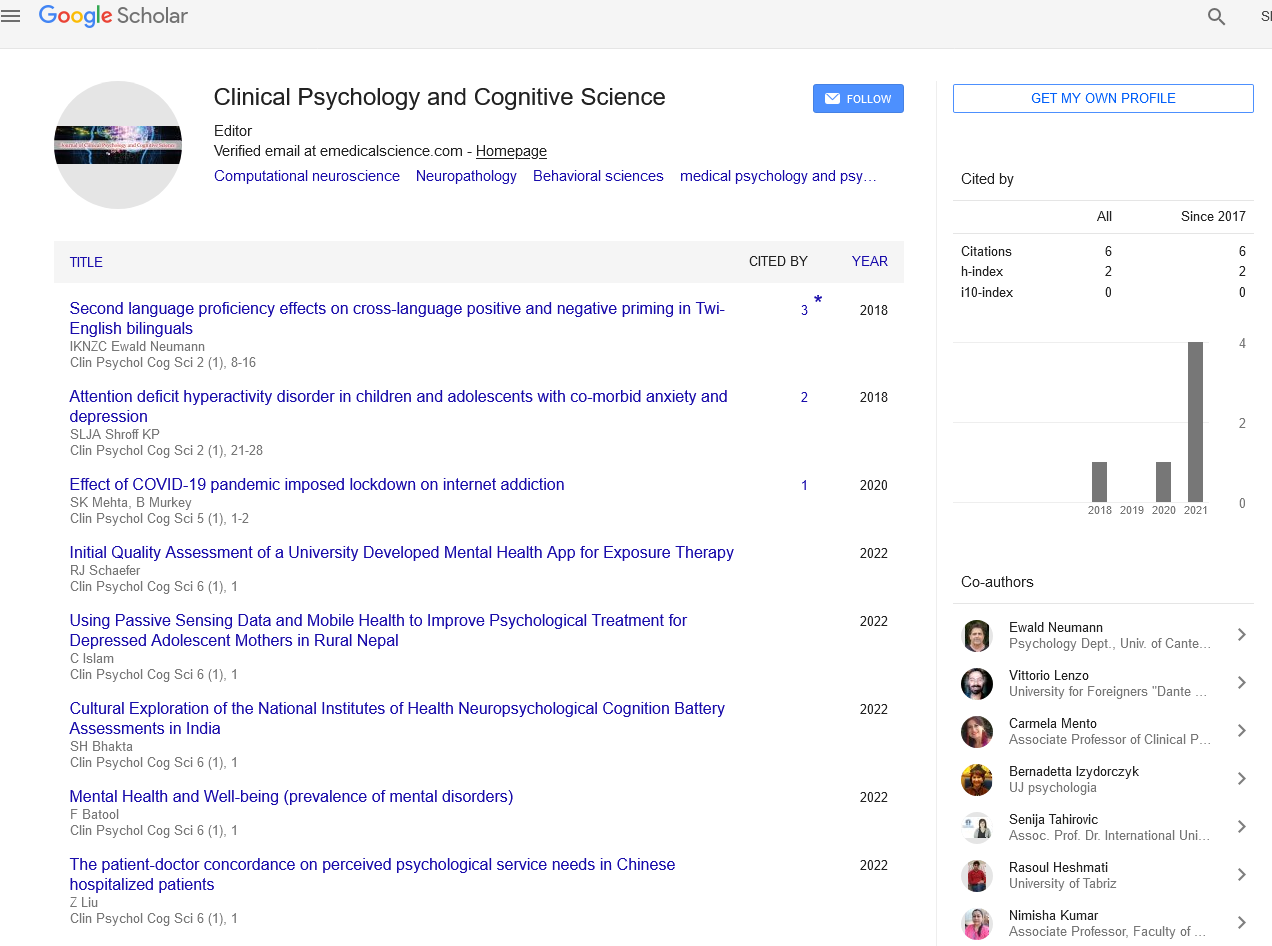Open the Homepage link
Viewport: 1272px width, 946px height.
coord(511,151)
